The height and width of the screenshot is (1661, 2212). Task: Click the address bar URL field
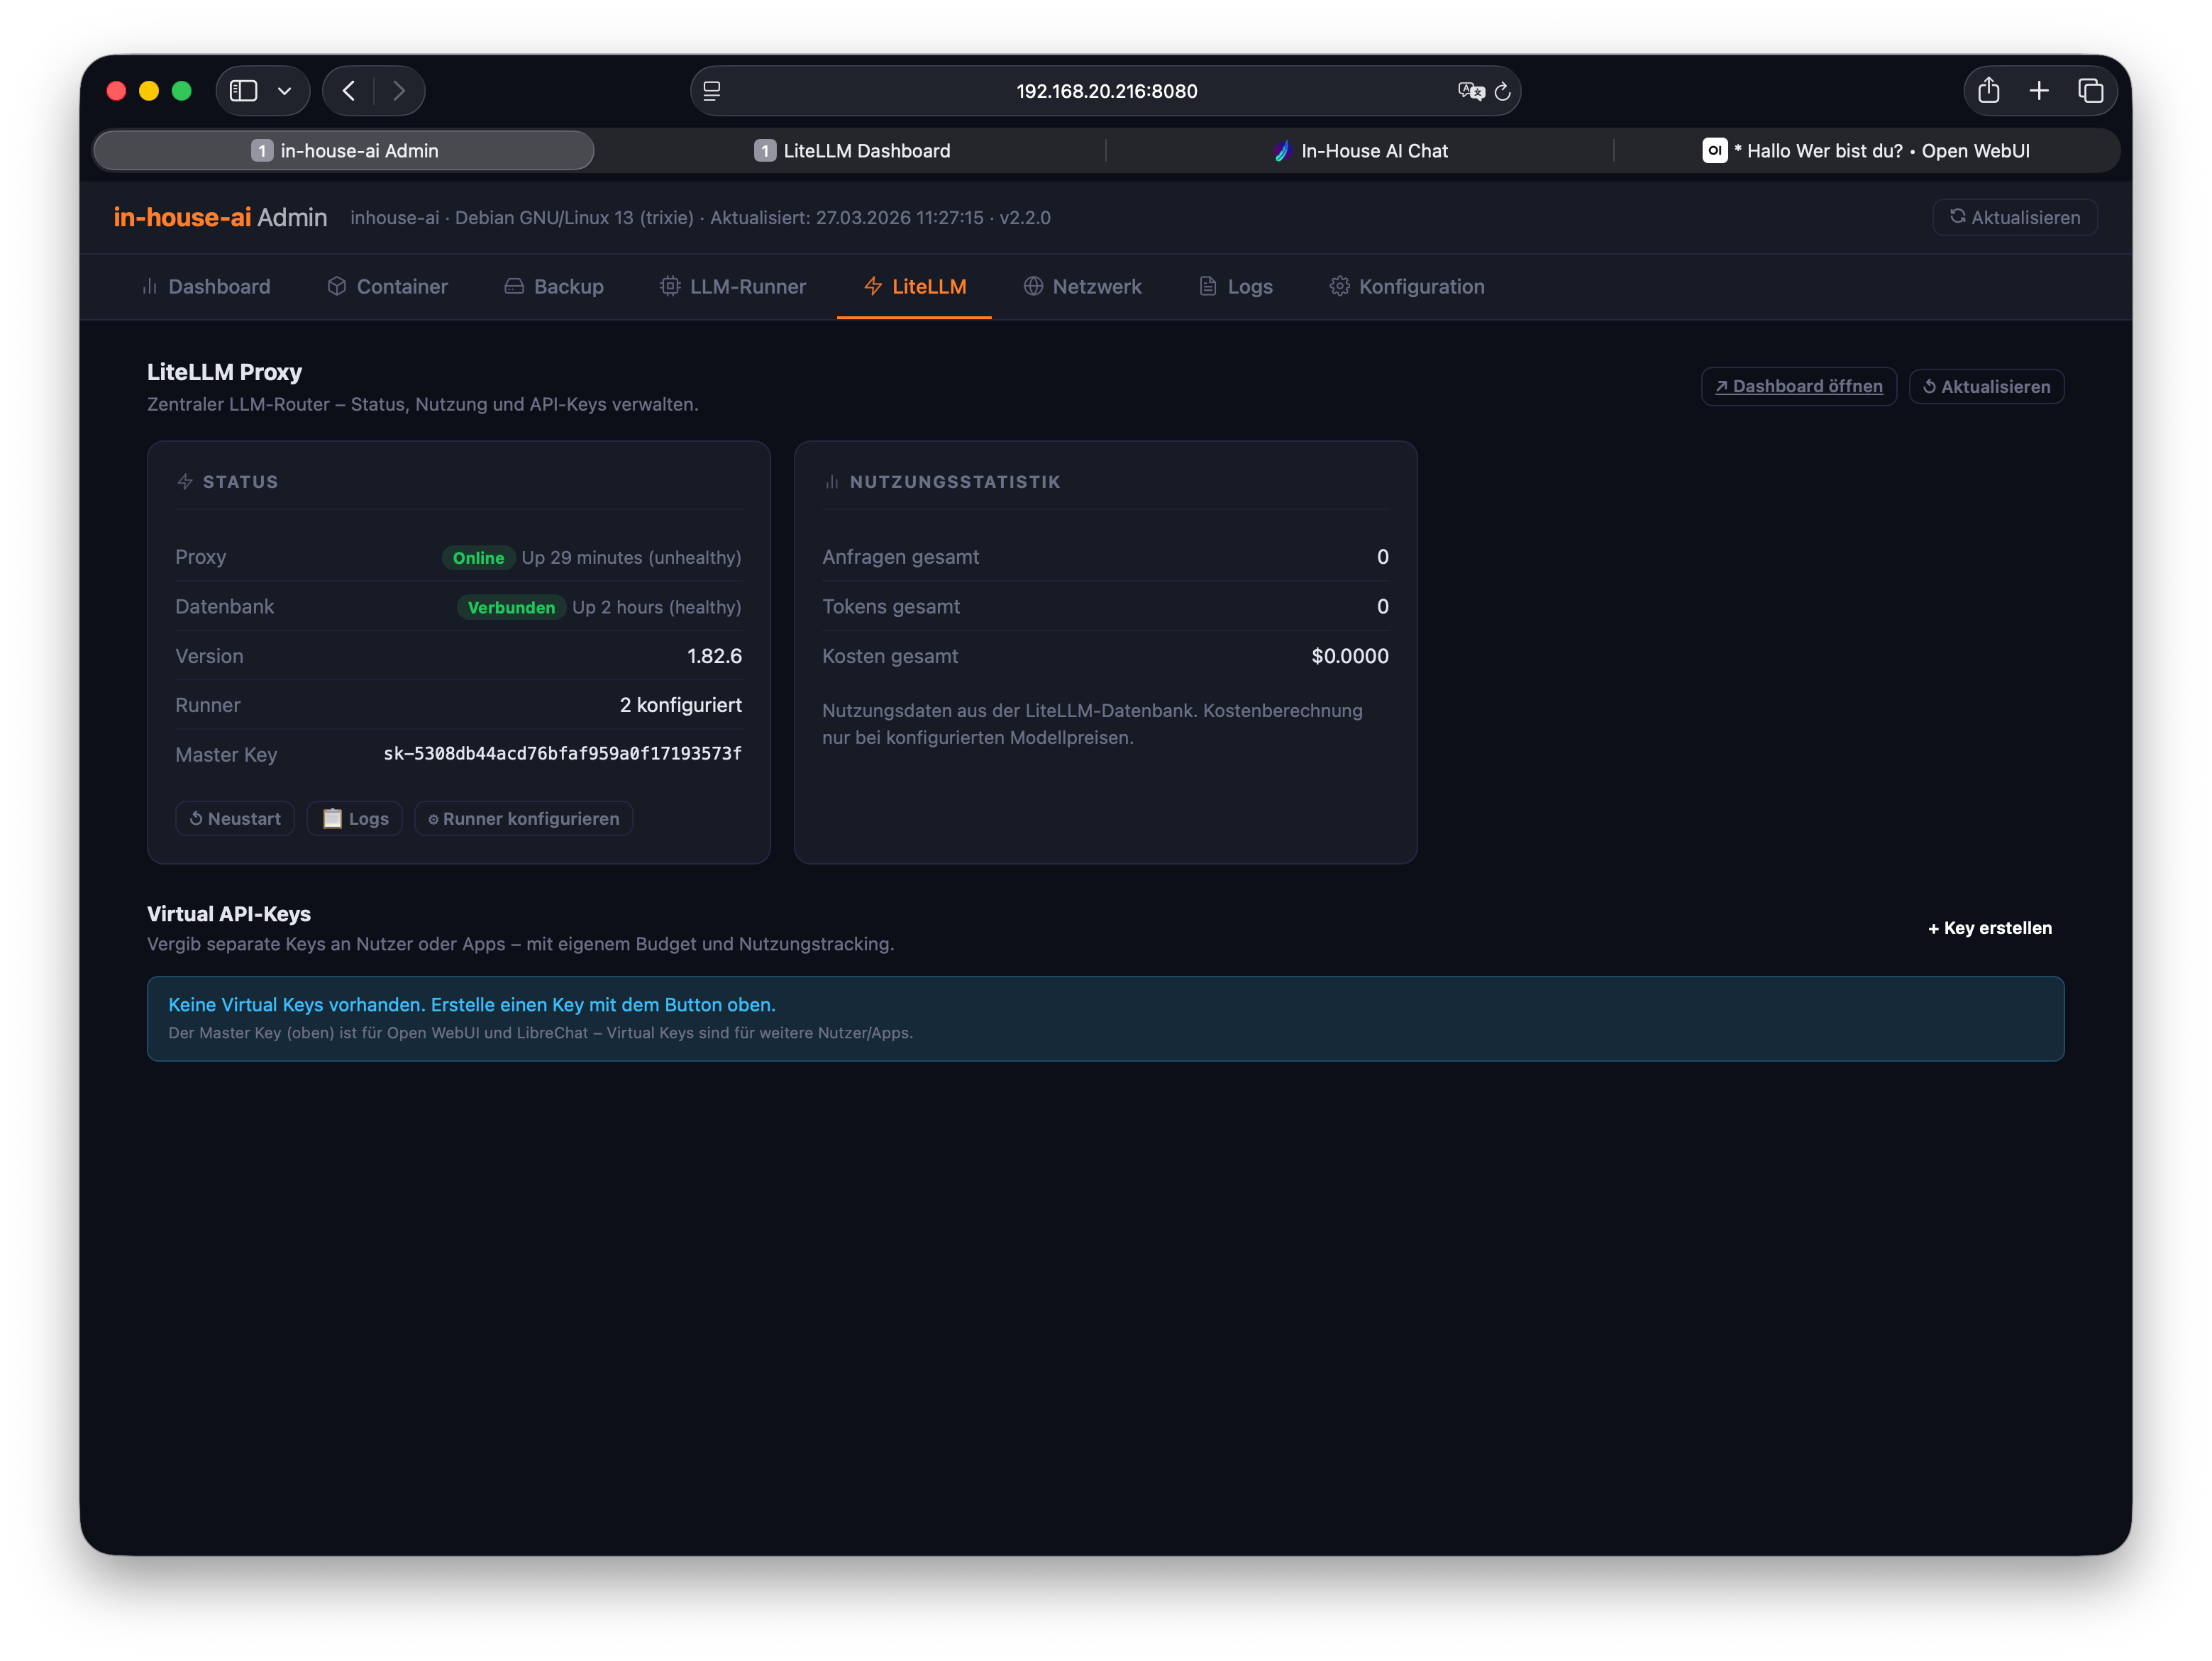click(x=1106, y=91)
